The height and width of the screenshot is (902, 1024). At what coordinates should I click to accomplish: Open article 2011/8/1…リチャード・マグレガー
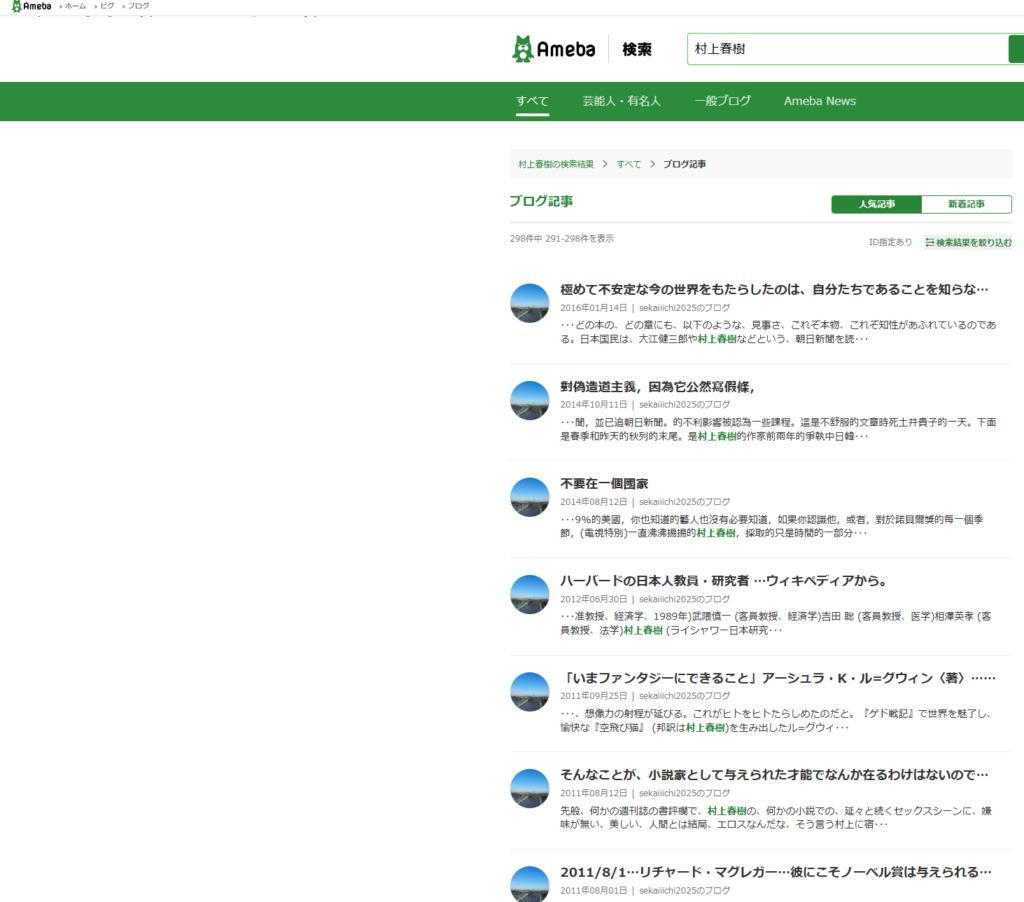coord(776,872)
